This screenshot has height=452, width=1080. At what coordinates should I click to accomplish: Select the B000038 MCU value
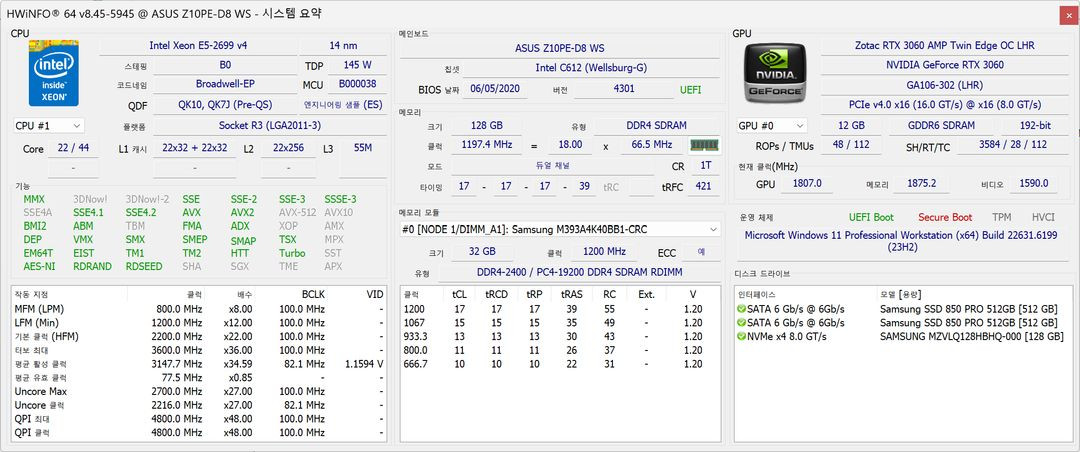click(357, 84)
